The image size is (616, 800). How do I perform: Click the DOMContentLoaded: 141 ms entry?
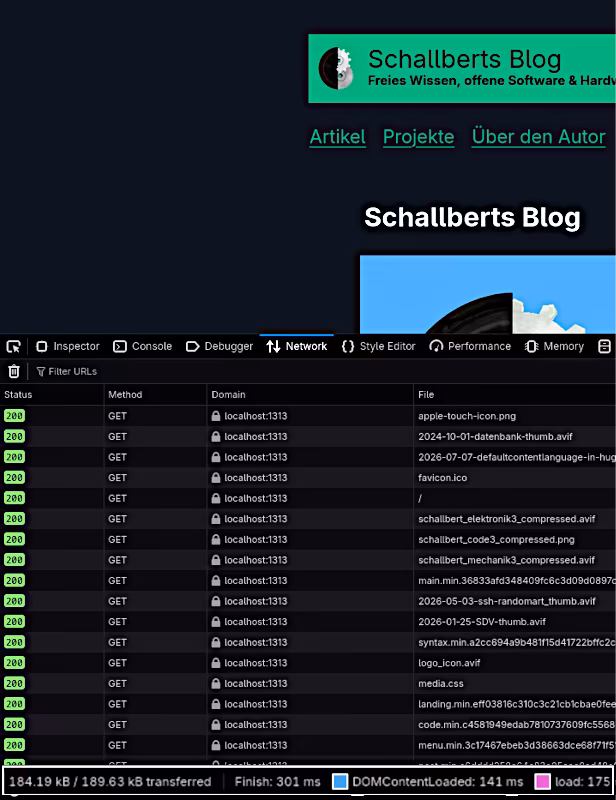[x=437, y=782]
